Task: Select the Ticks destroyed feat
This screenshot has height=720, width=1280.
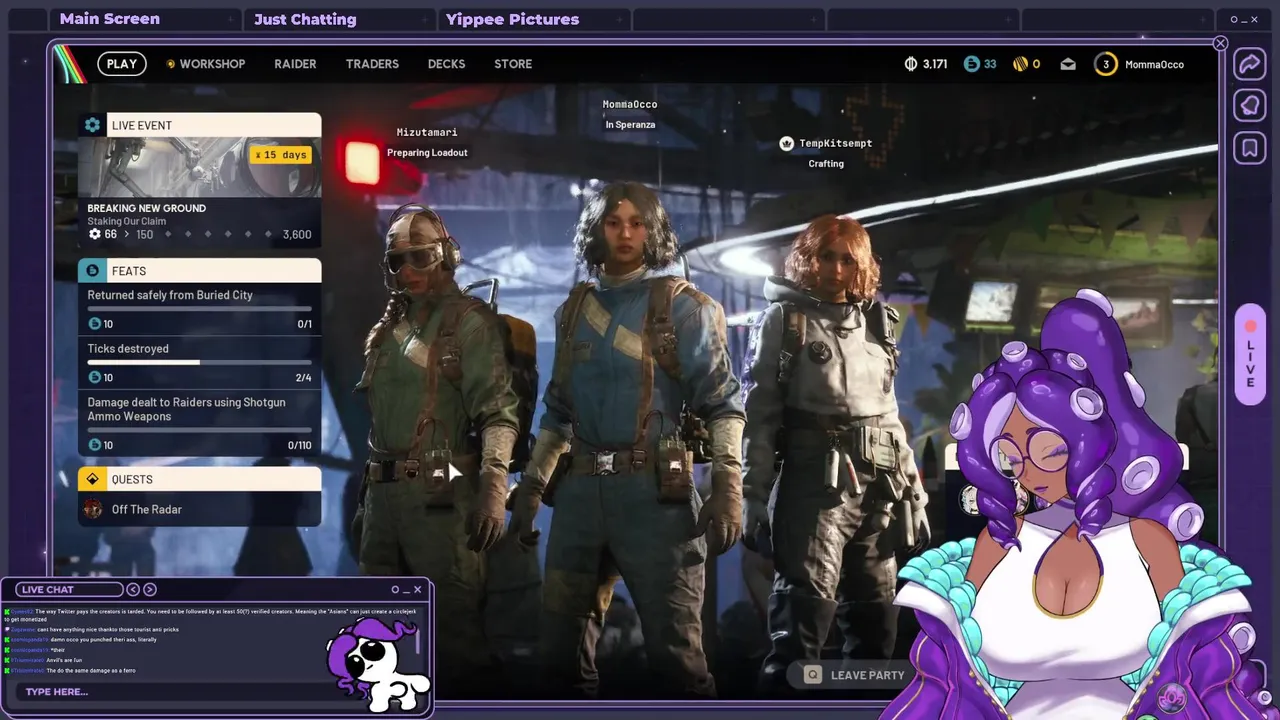Action: (200, 362)
